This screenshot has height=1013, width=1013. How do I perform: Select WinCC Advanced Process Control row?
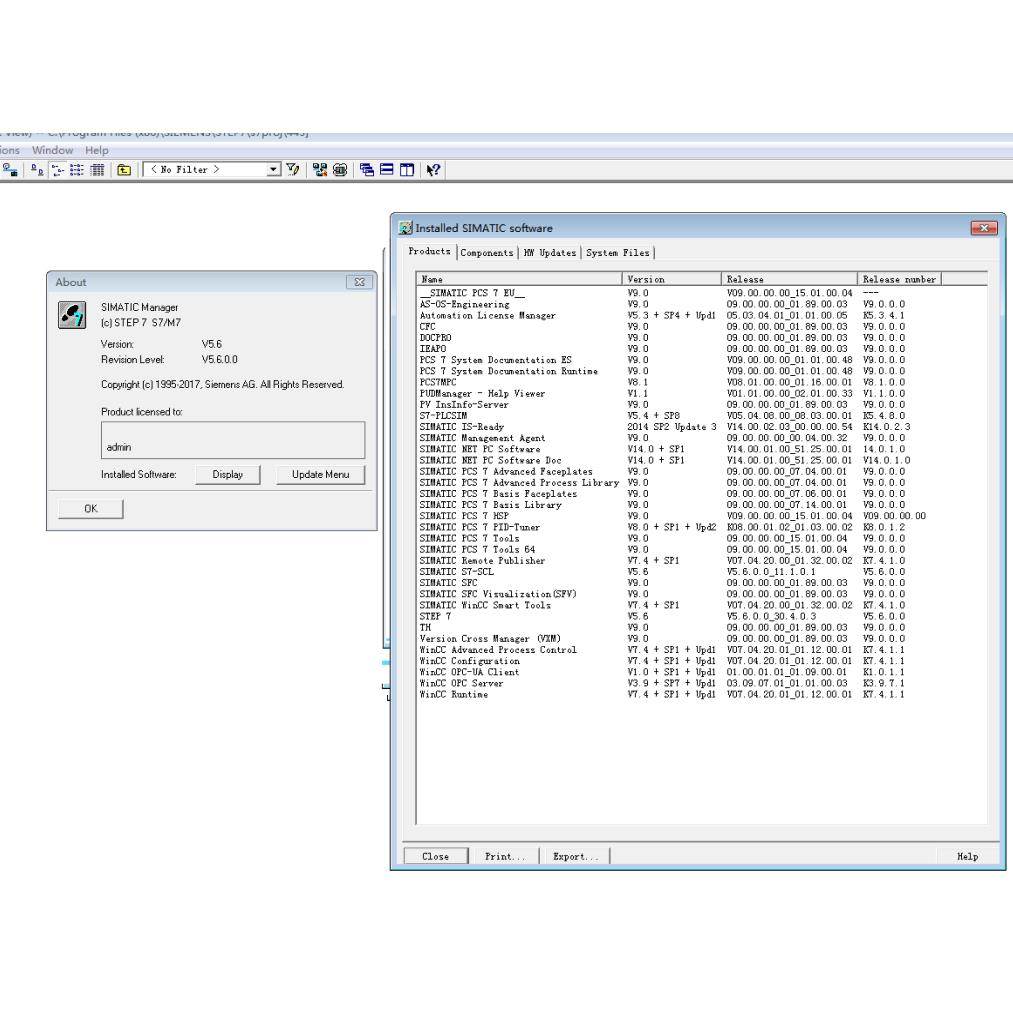[x=702, y=650]
